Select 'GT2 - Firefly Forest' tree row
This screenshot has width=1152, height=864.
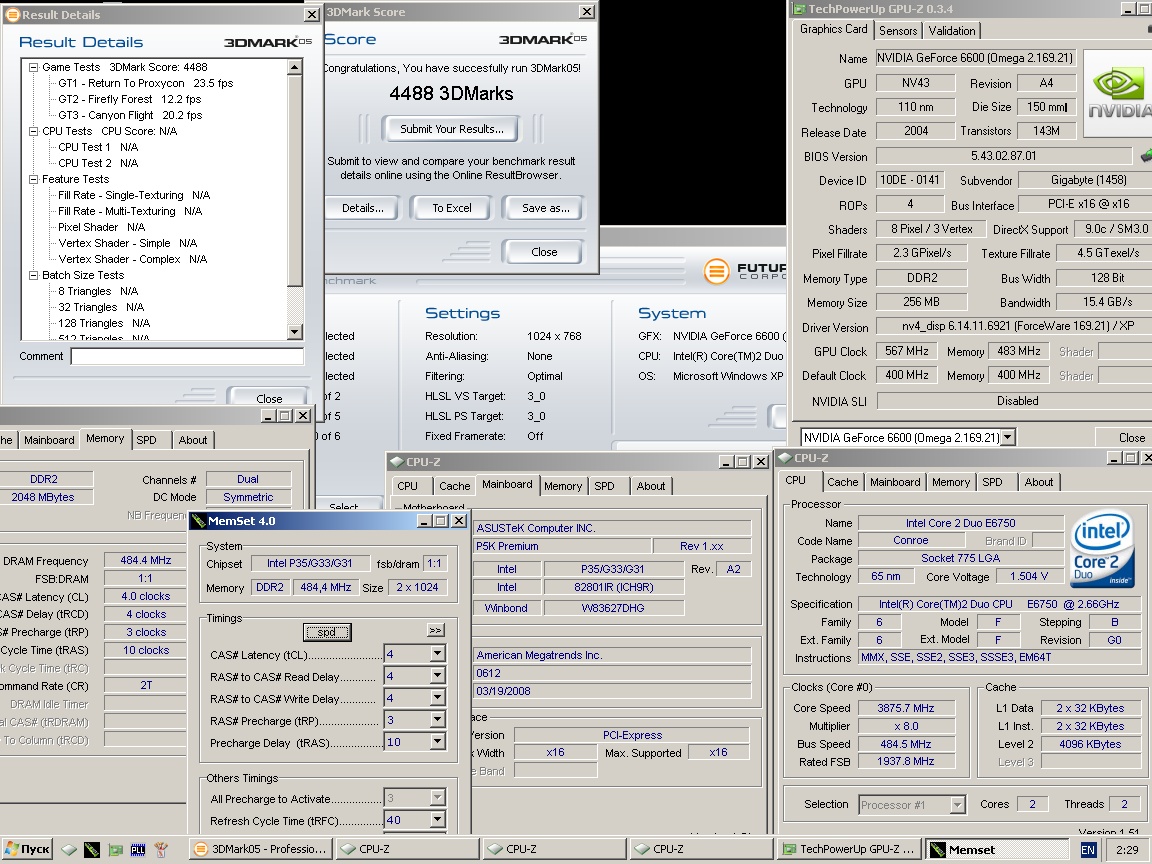tap(129, 99)
